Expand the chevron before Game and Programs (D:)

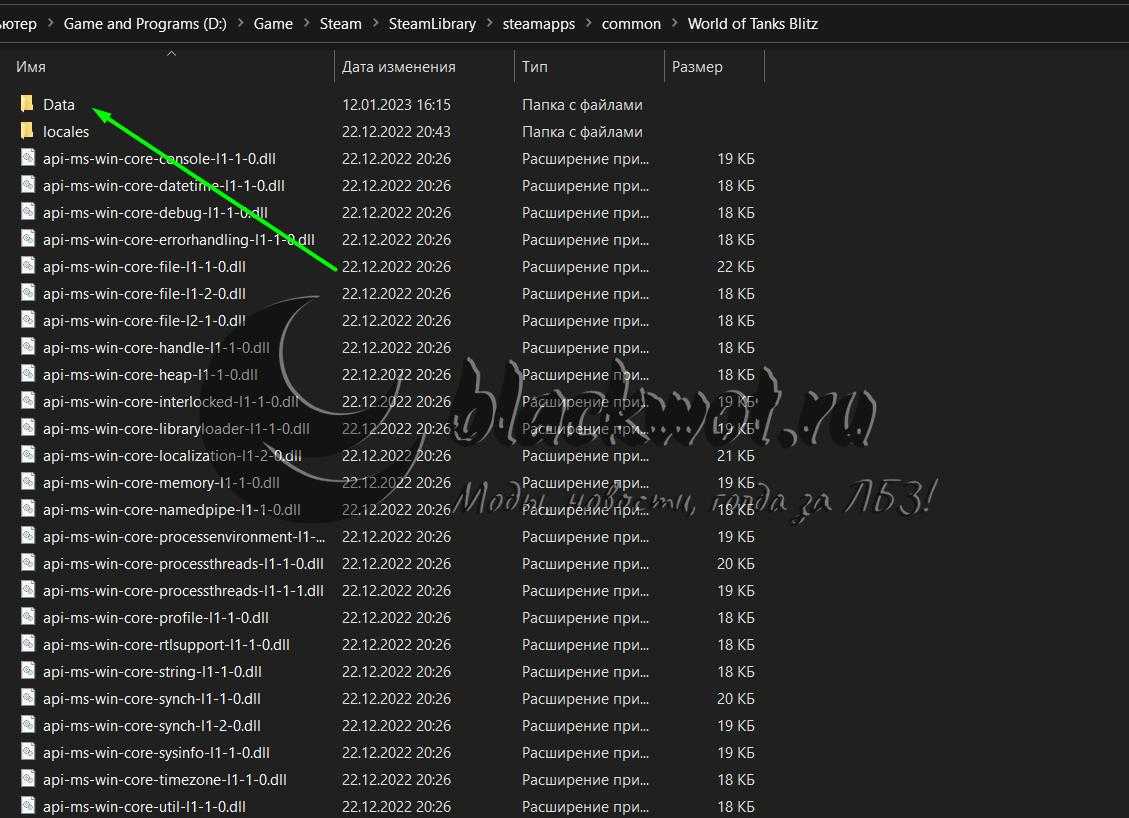(50, 23)
